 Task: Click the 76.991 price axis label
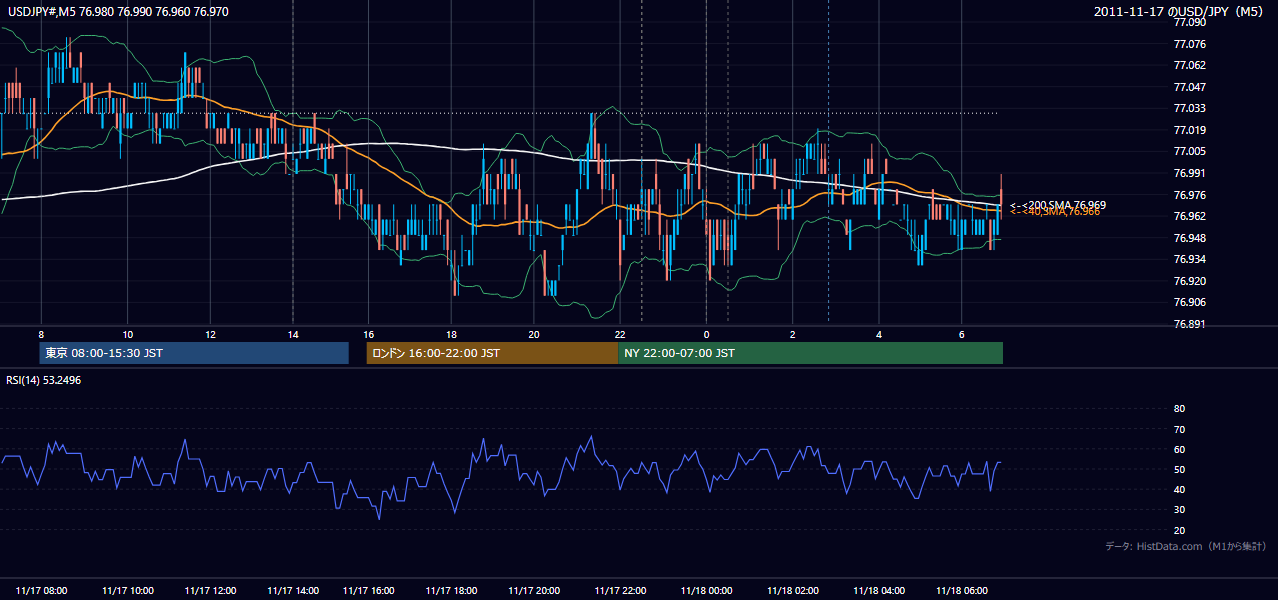click(1190, 173)
